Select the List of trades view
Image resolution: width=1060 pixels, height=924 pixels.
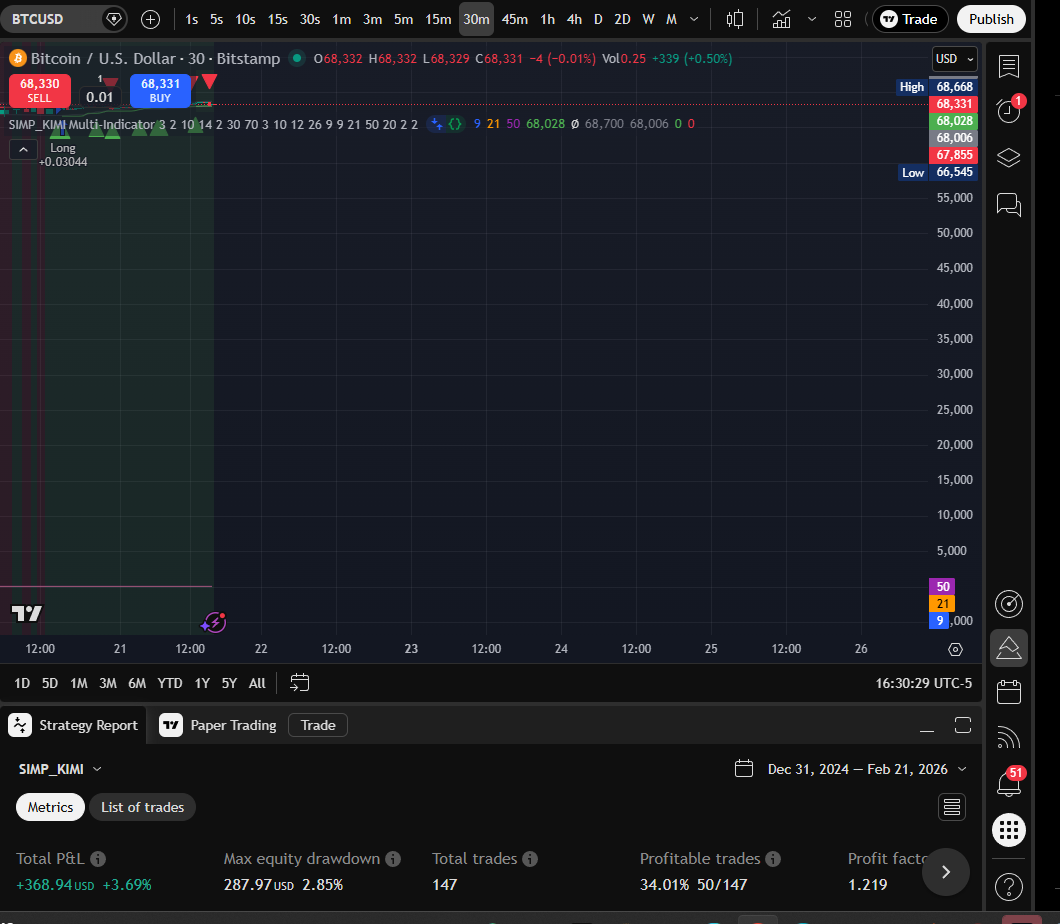pyautogui.click(x=142, y=807)
